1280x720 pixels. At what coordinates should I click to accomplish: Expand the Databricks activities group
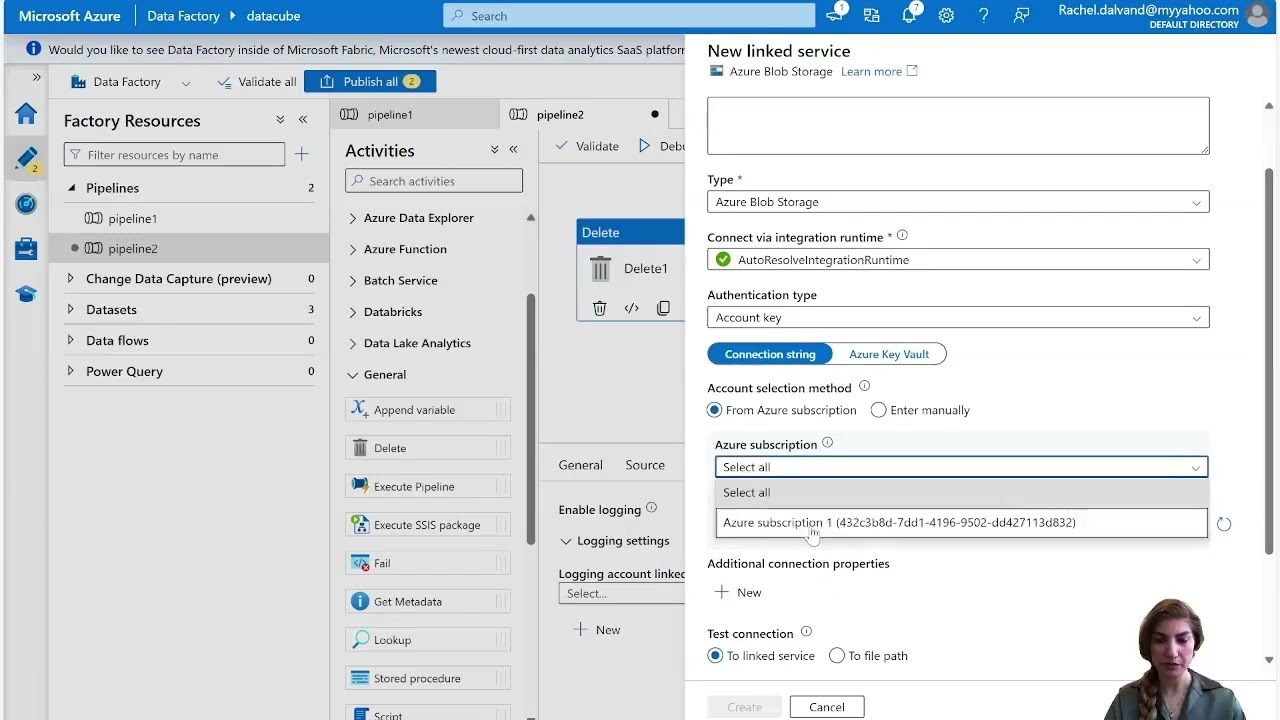click(352, 312)
